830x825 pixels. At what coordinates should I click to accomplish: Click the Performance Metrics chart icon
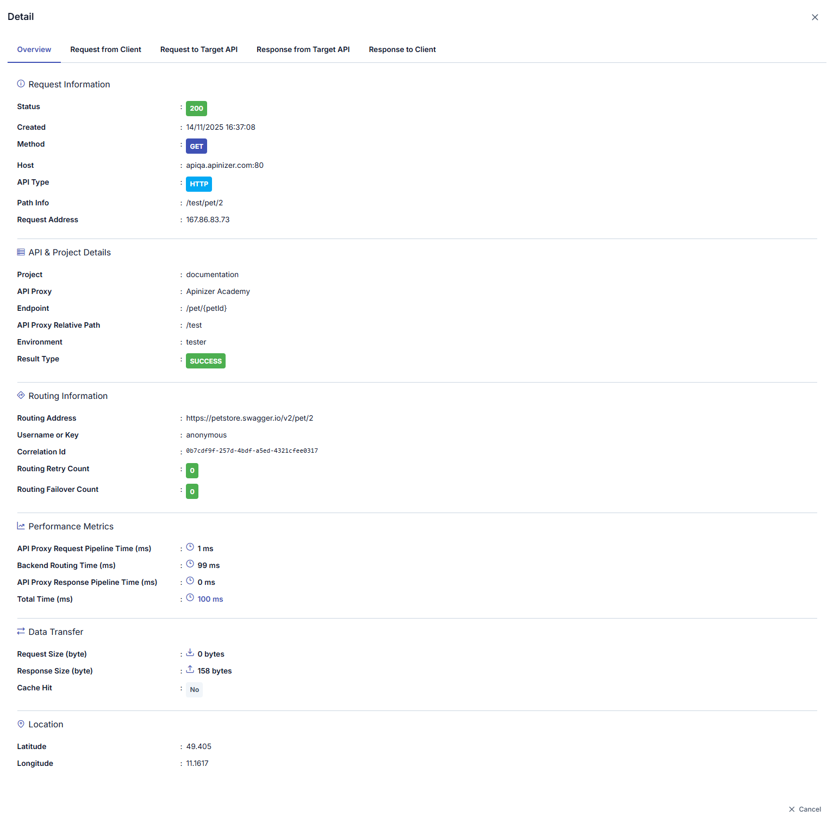21,526
